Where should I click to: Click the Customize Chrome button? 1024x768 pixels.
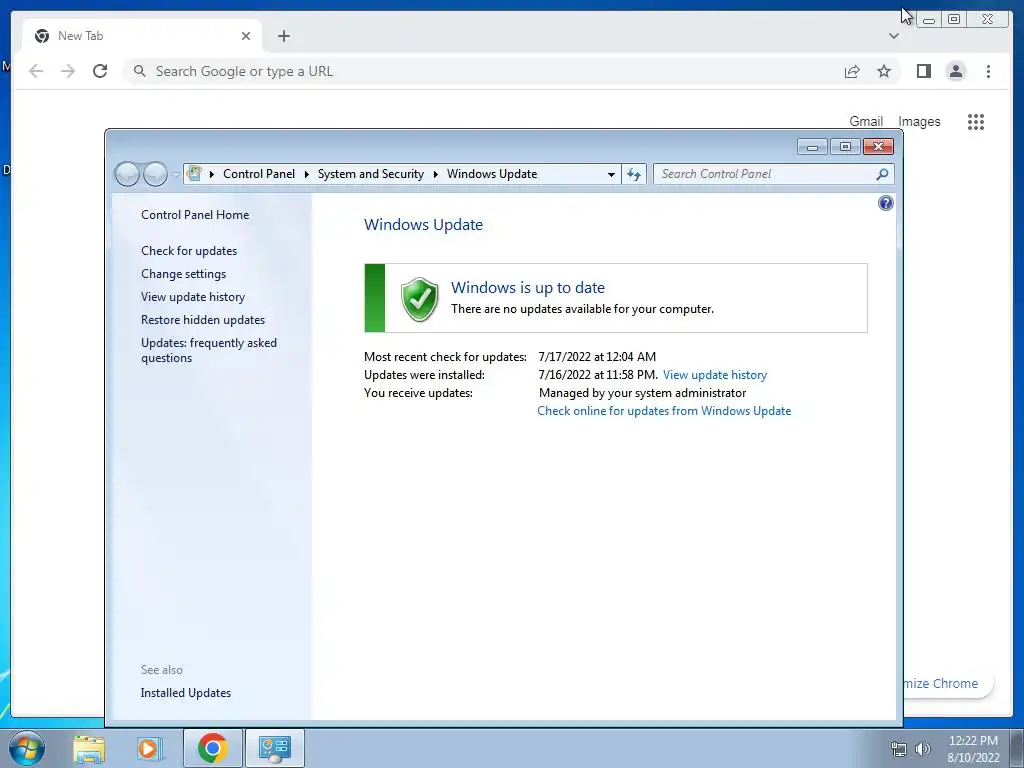click(949, 683)
